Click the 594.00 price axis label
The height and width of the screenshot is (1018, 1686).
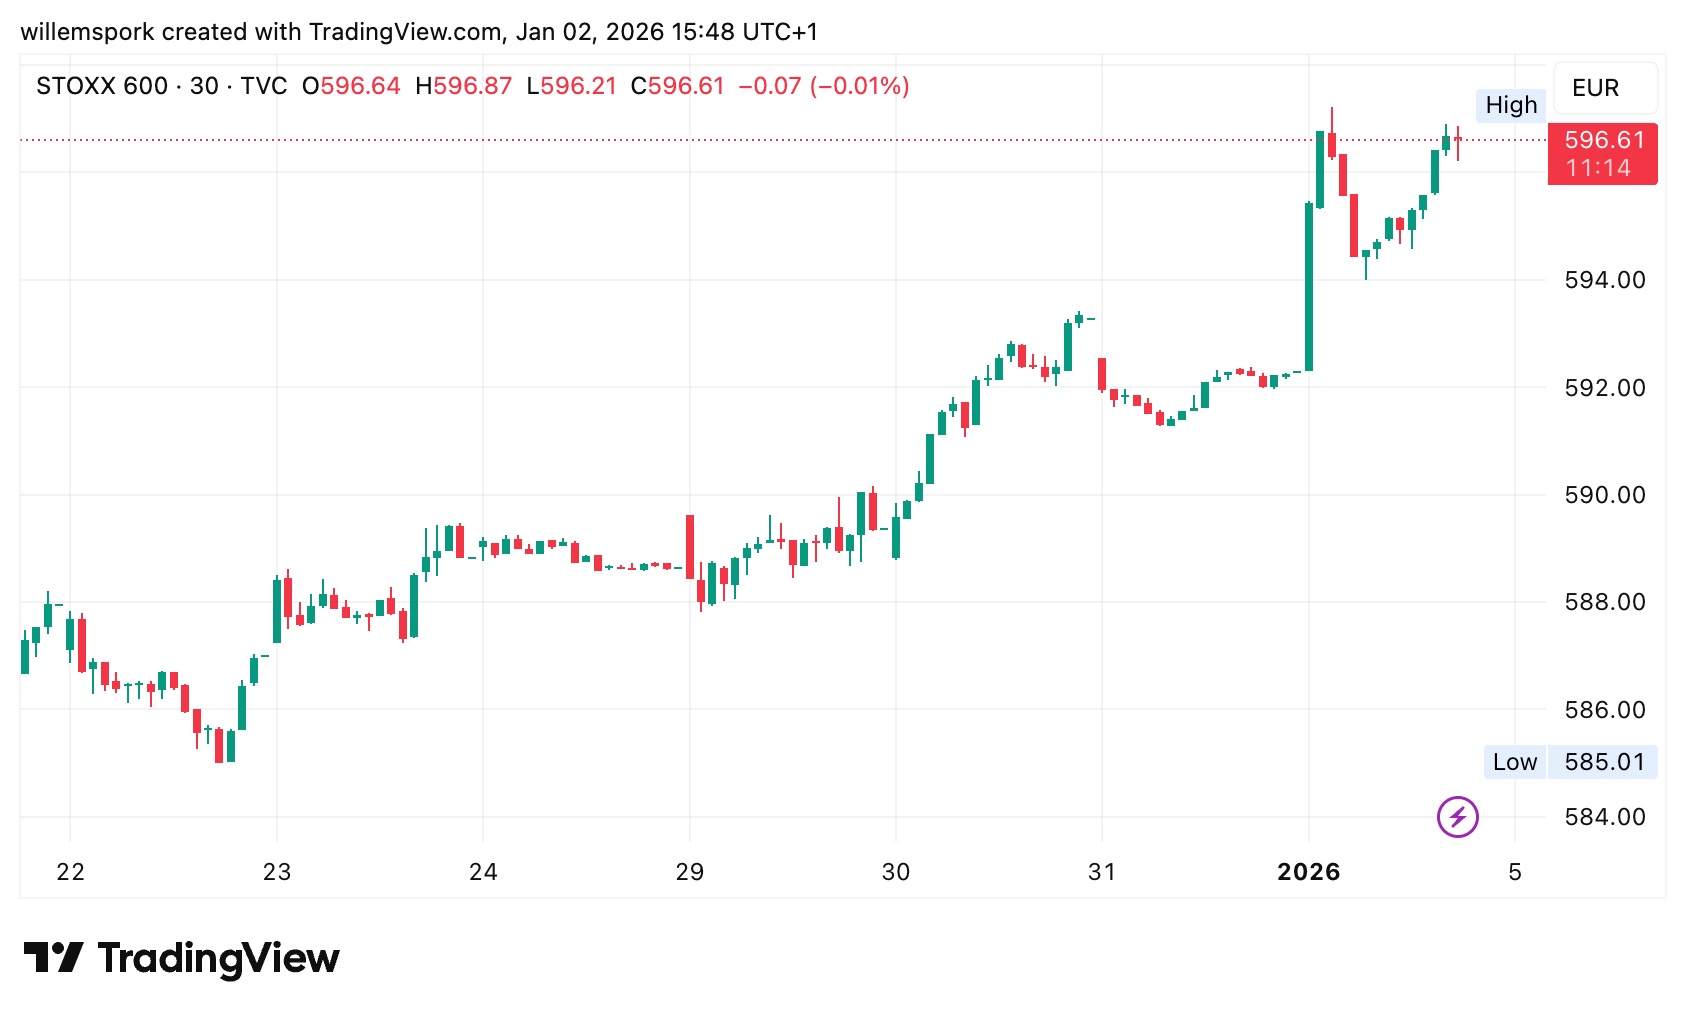coord(1604,280)
